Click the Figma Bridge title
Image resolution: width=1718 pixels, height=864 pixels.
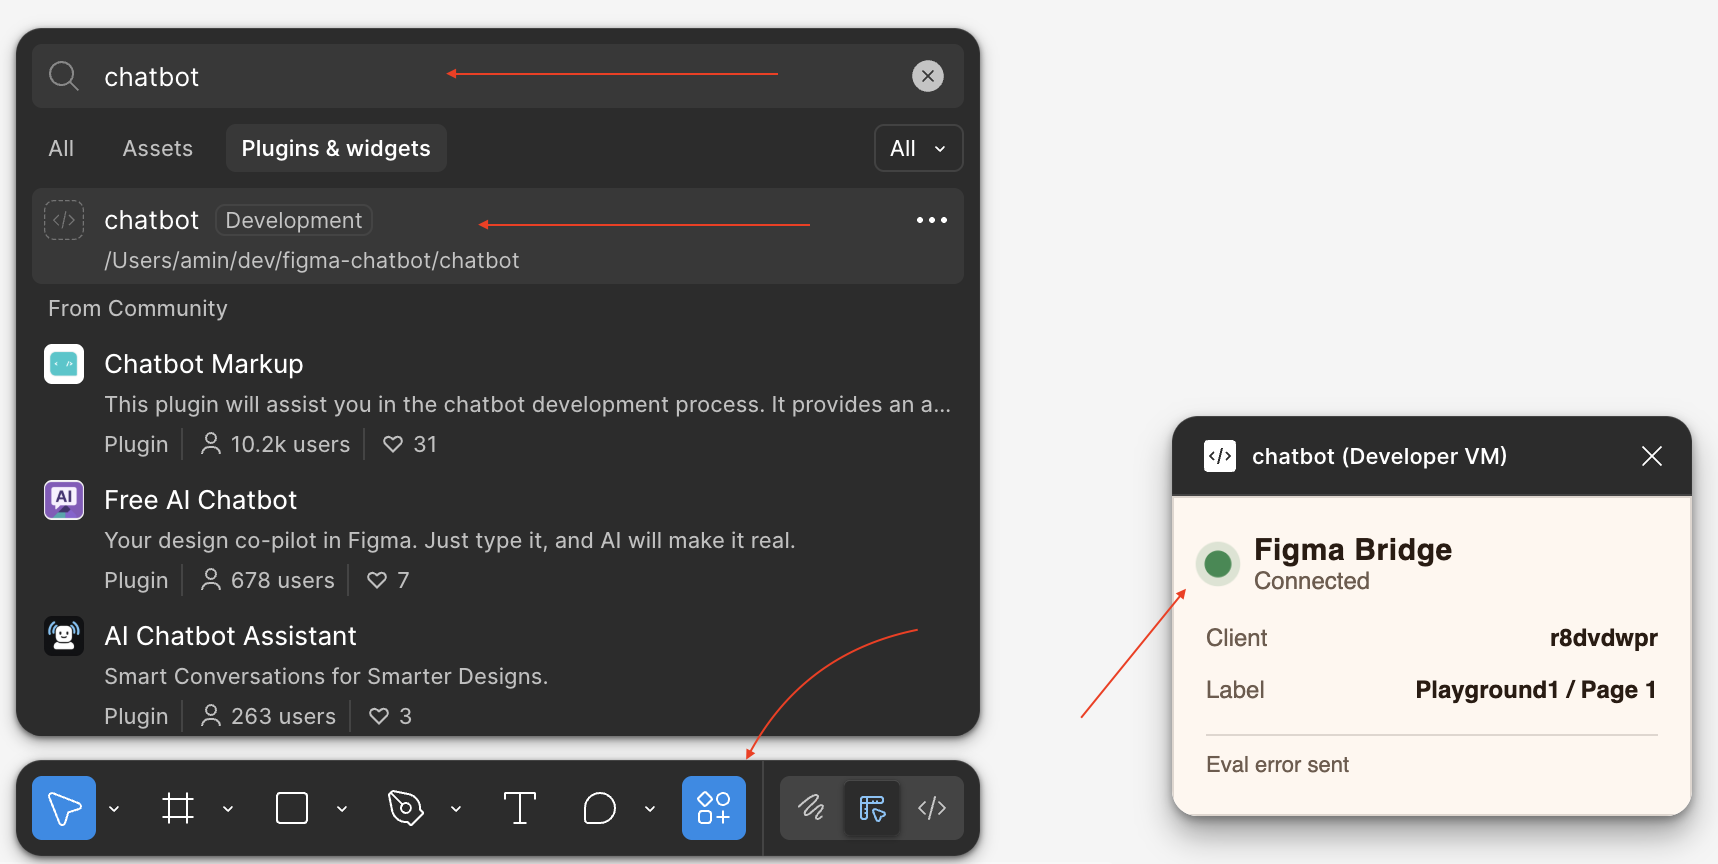(x=1353, y=549)
